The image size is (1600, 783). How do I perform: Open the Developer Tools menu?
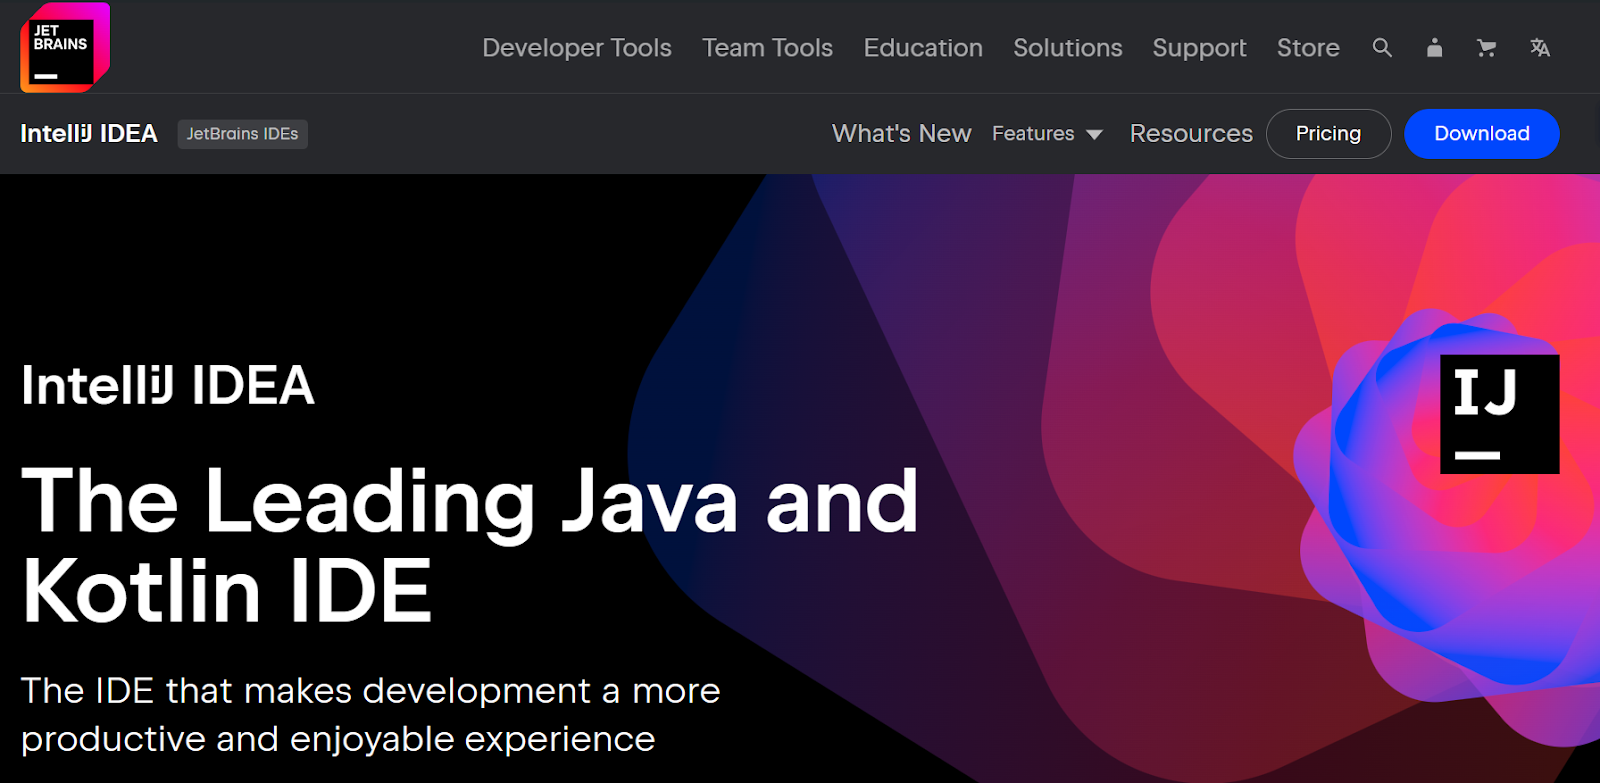click(x=577, y=48)
